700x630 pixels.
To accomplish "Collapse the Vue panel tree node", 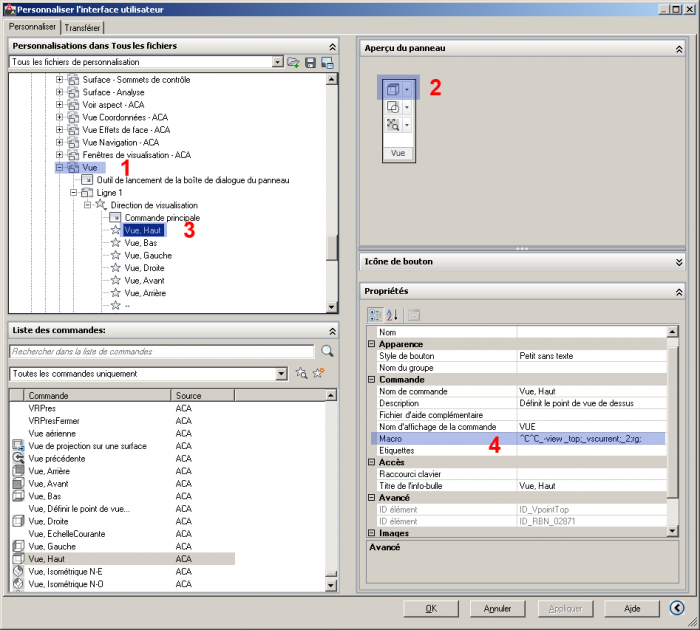I will pos(60,168).
